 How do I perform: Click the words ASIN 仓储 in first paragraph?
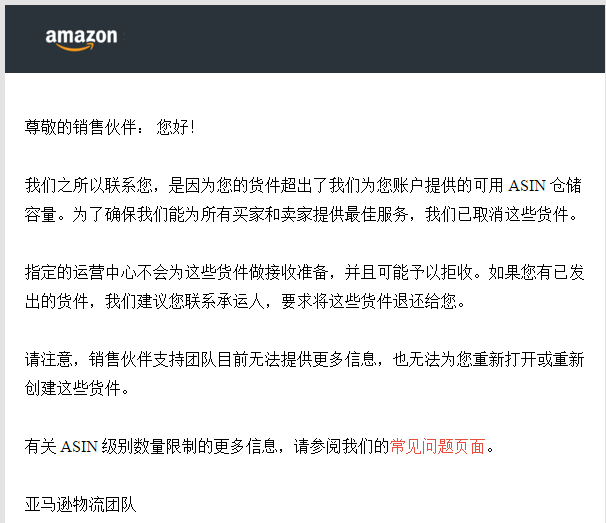pyautogui.click(x=546, y=186)
